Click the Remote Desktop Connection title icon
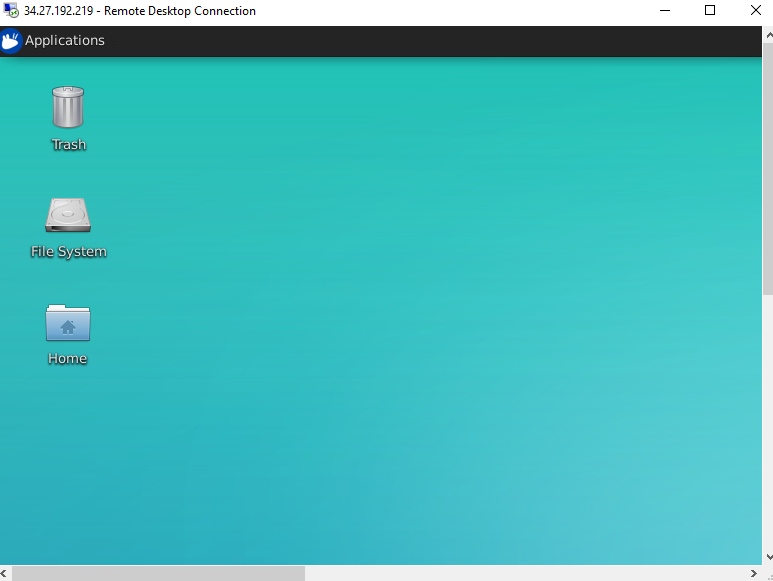This screenshot has height=581, width=773. [11, 10]
